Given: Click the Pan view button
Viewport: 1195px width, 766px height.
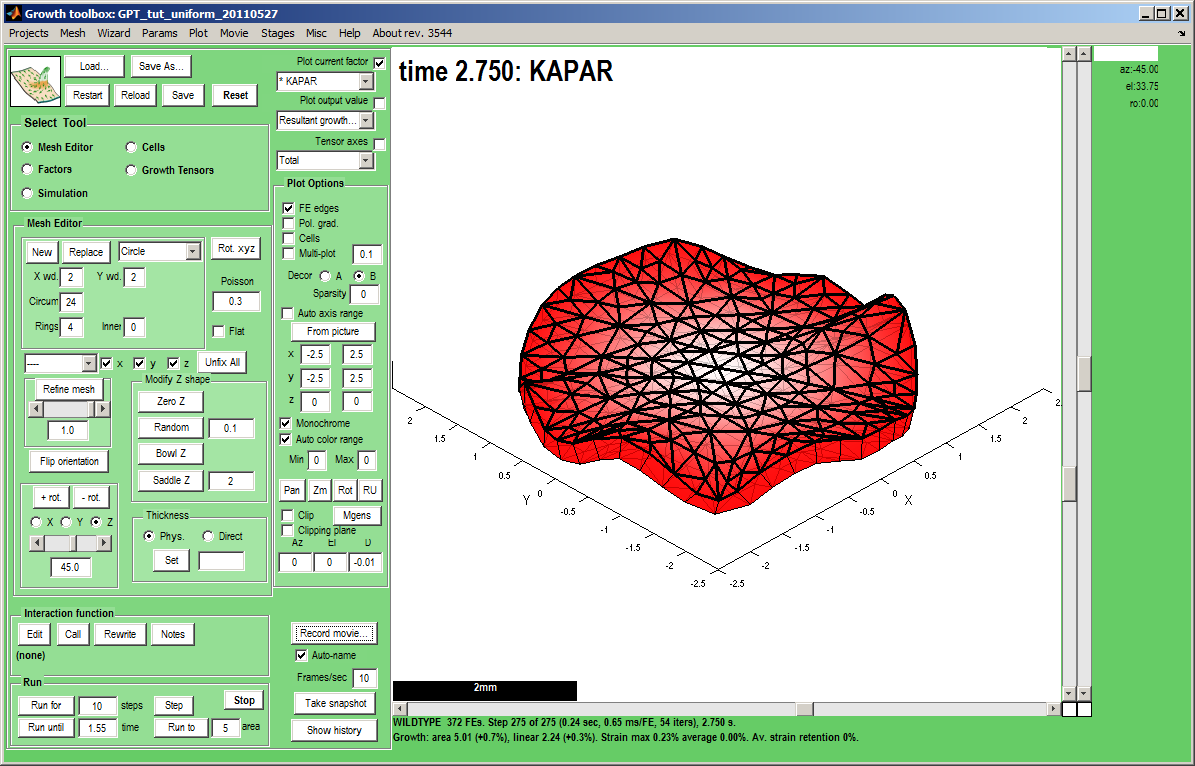Looking at the screenshot, I should click(291, 490).
